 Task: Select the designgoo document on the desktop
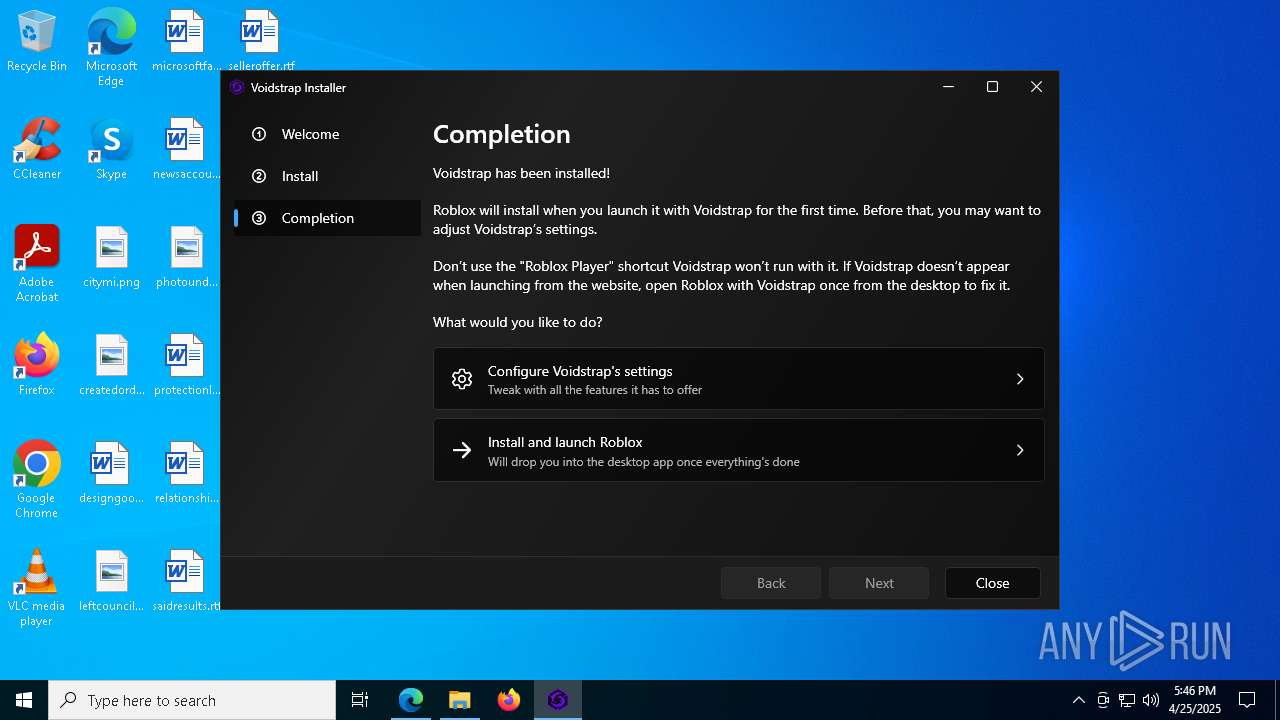[111, 473]
